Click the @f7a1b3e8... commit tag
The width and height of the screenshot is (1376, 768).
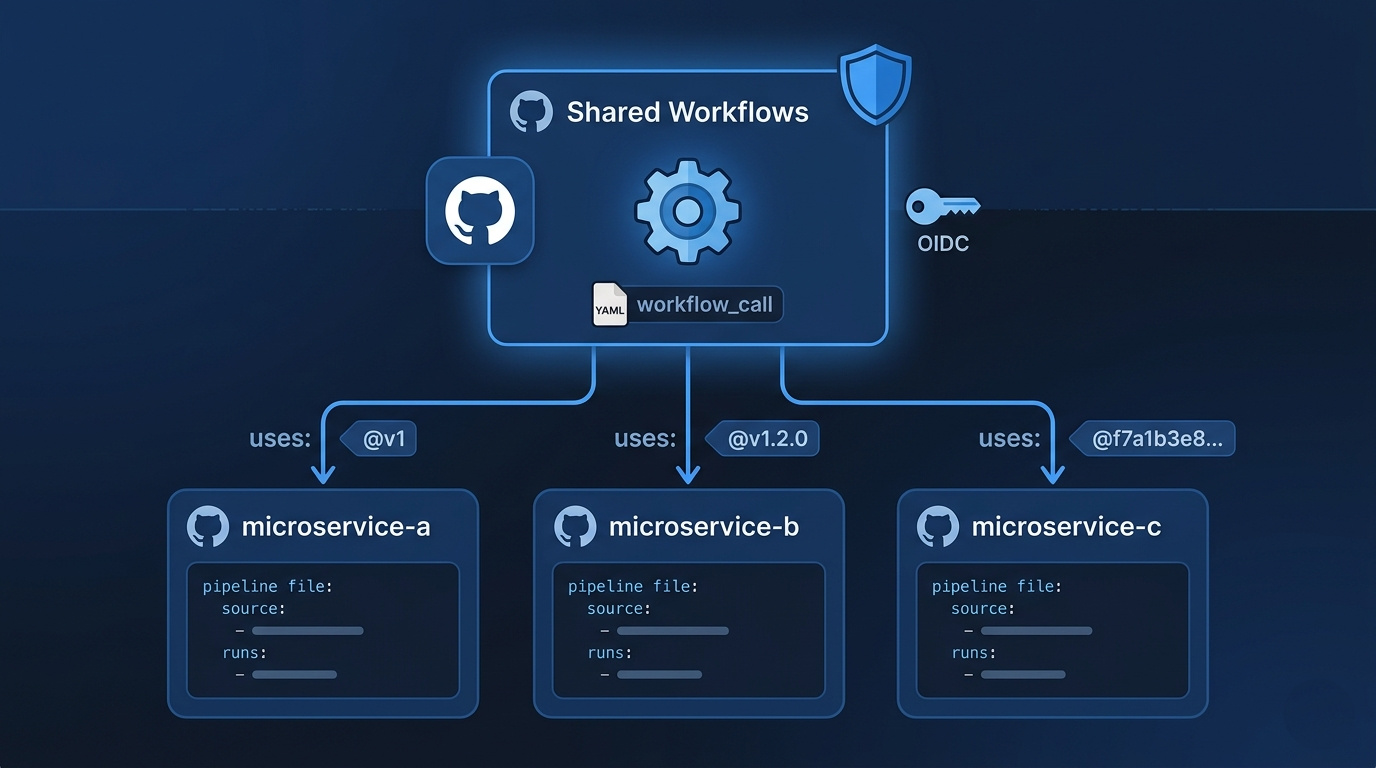point(1152,439)
